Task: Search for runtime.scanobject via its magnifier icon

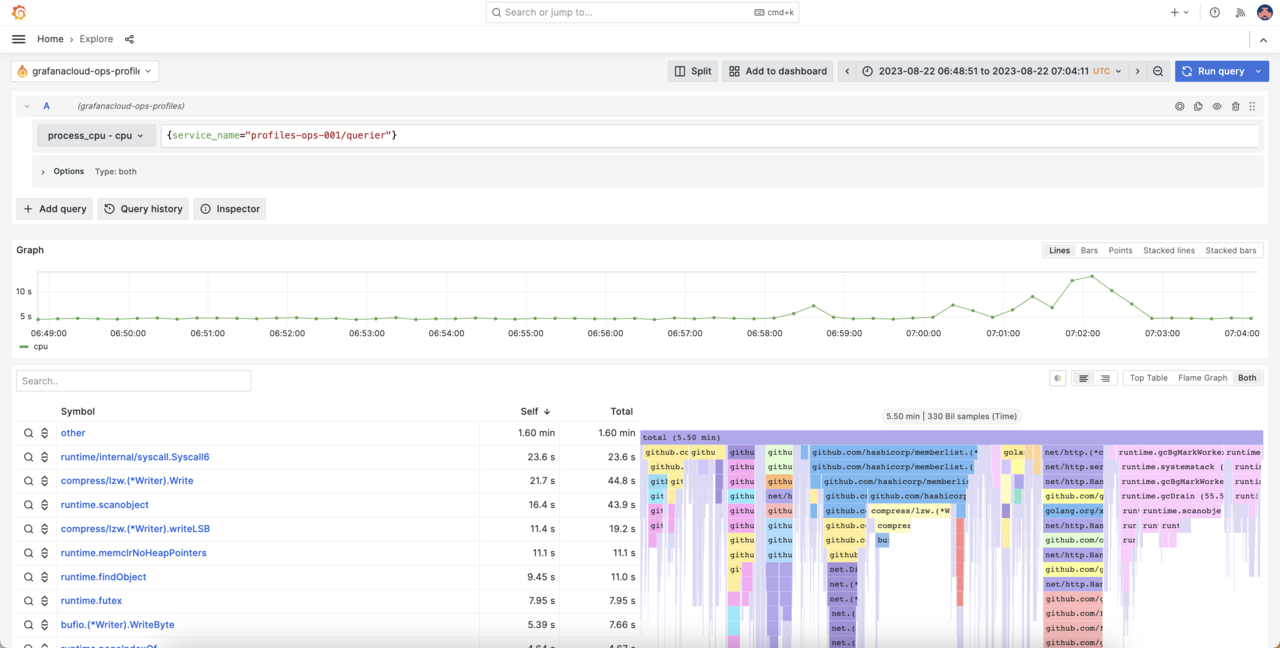Action: pos(30,505)
